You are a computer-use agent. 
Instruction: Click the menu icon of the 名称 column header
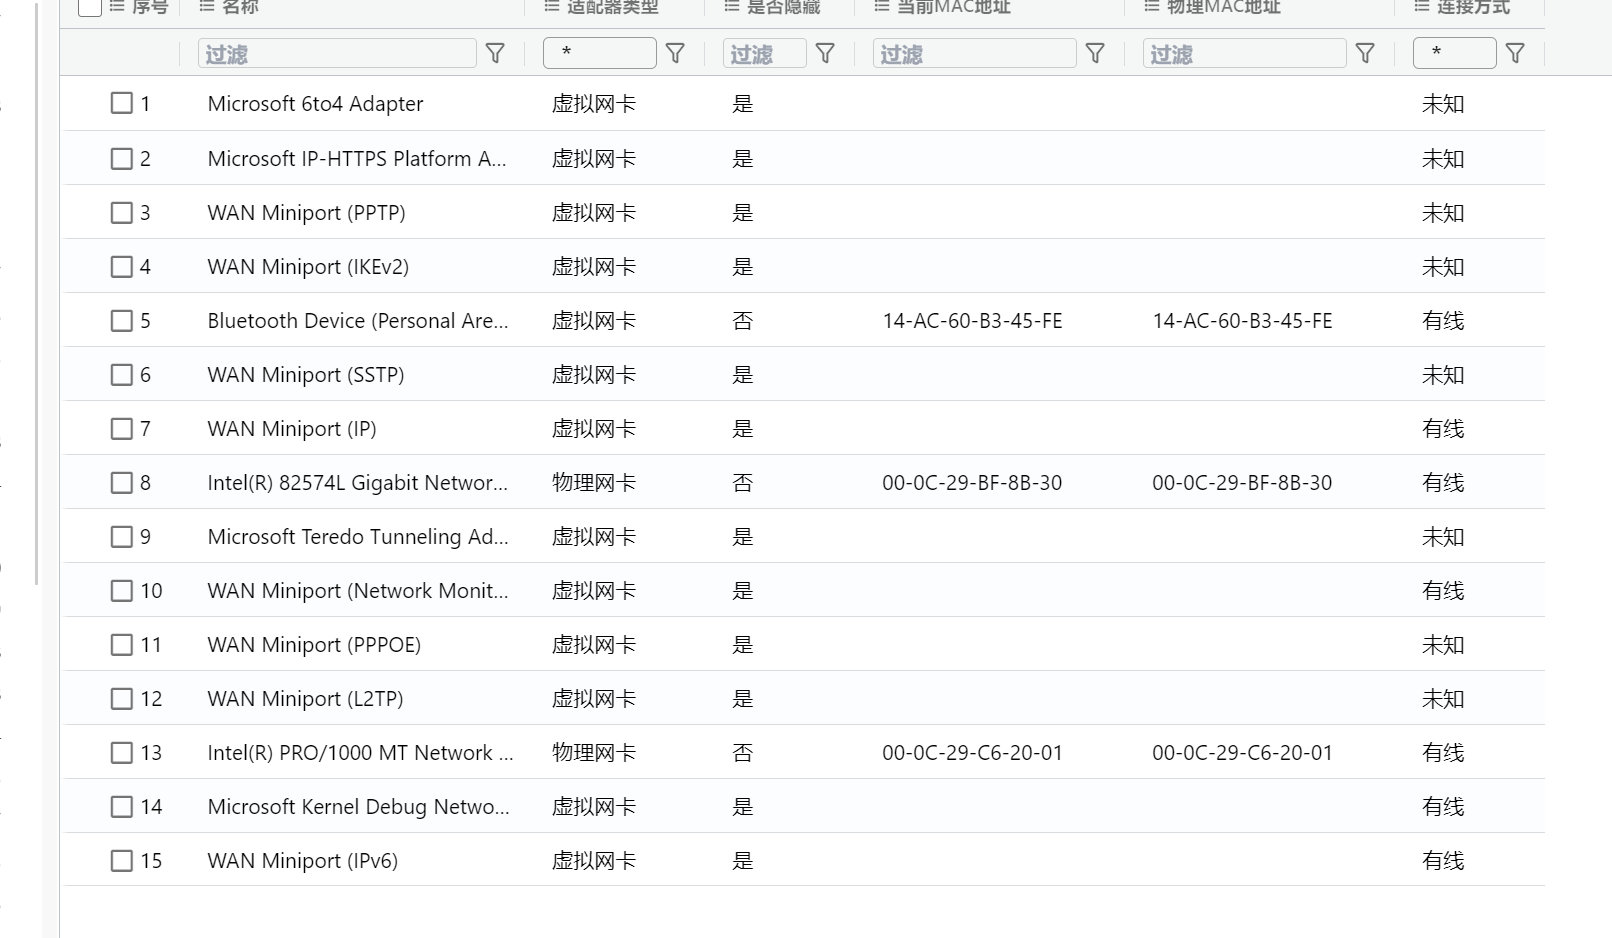[x=207, y=6]
